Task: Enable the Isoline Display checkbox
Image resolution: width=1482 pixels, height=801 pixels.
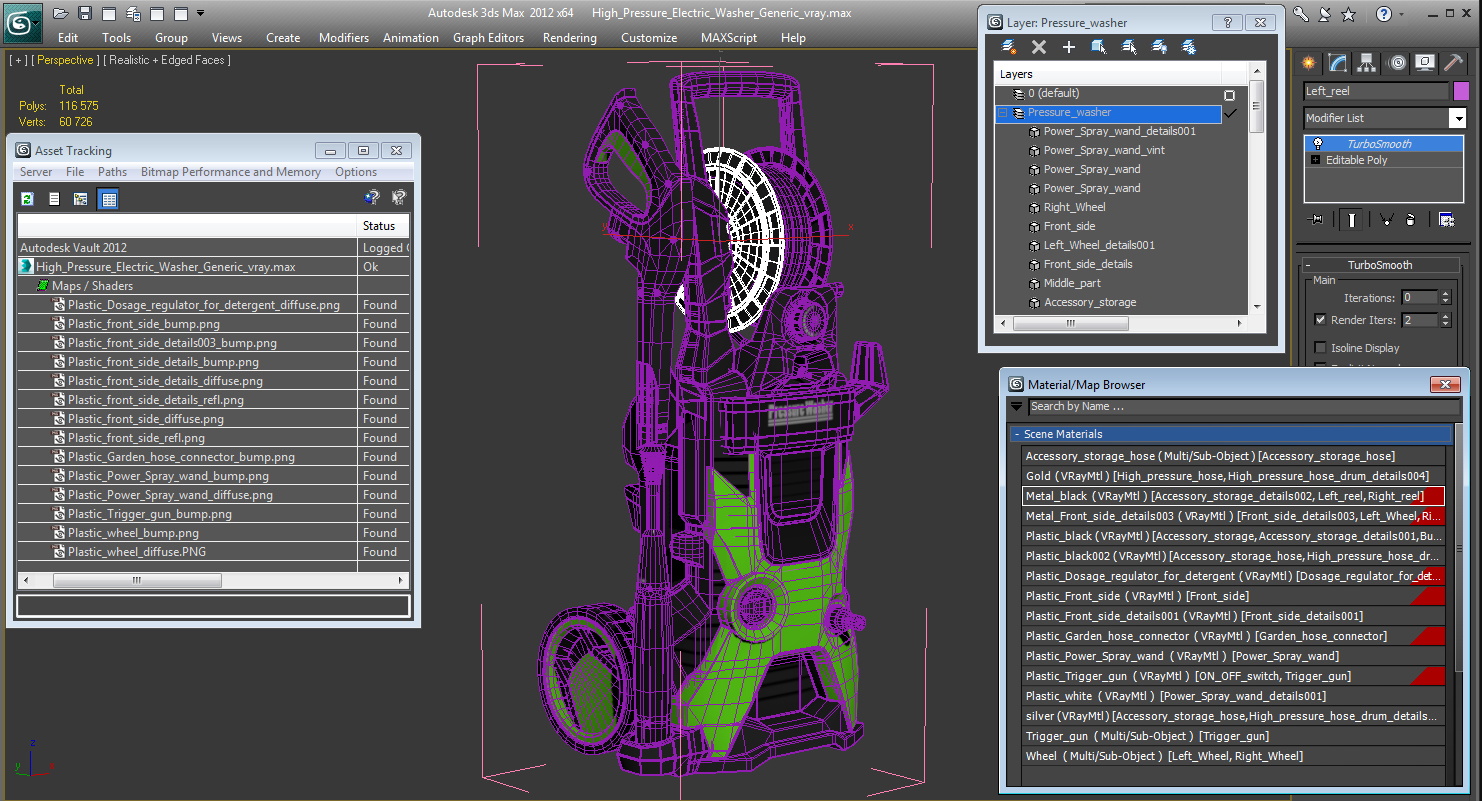Action: pyautogui.click(x=1320, y=348)
